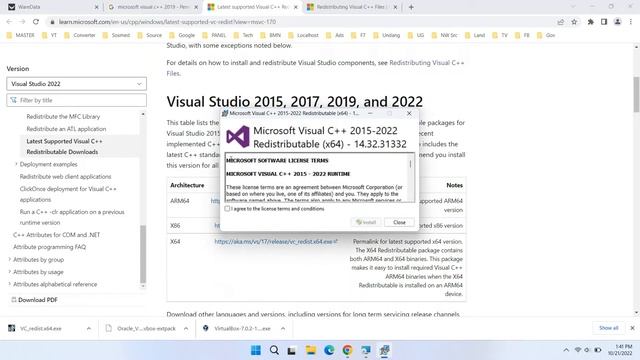Bookmark this page with the star icon
Image resolution: width=640 pixels, height=360 pixels.
[574, 22]
